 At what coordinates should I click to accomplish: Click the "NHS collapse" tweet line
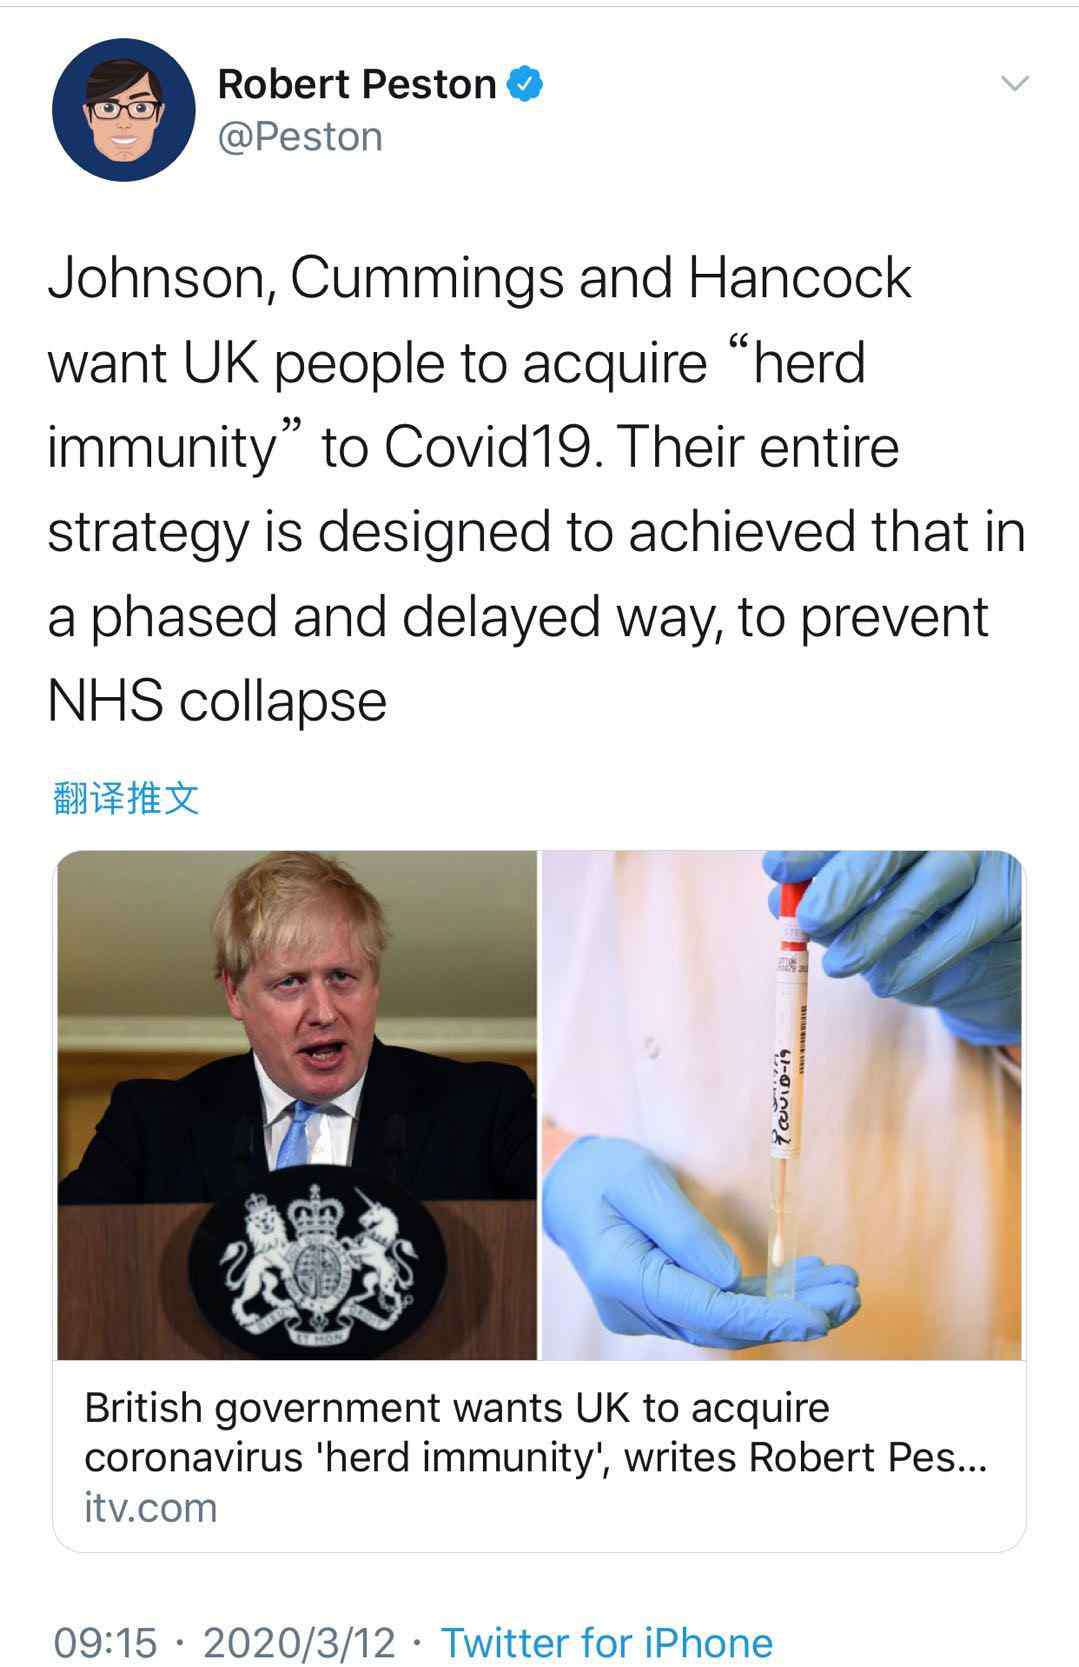(217, 700)
